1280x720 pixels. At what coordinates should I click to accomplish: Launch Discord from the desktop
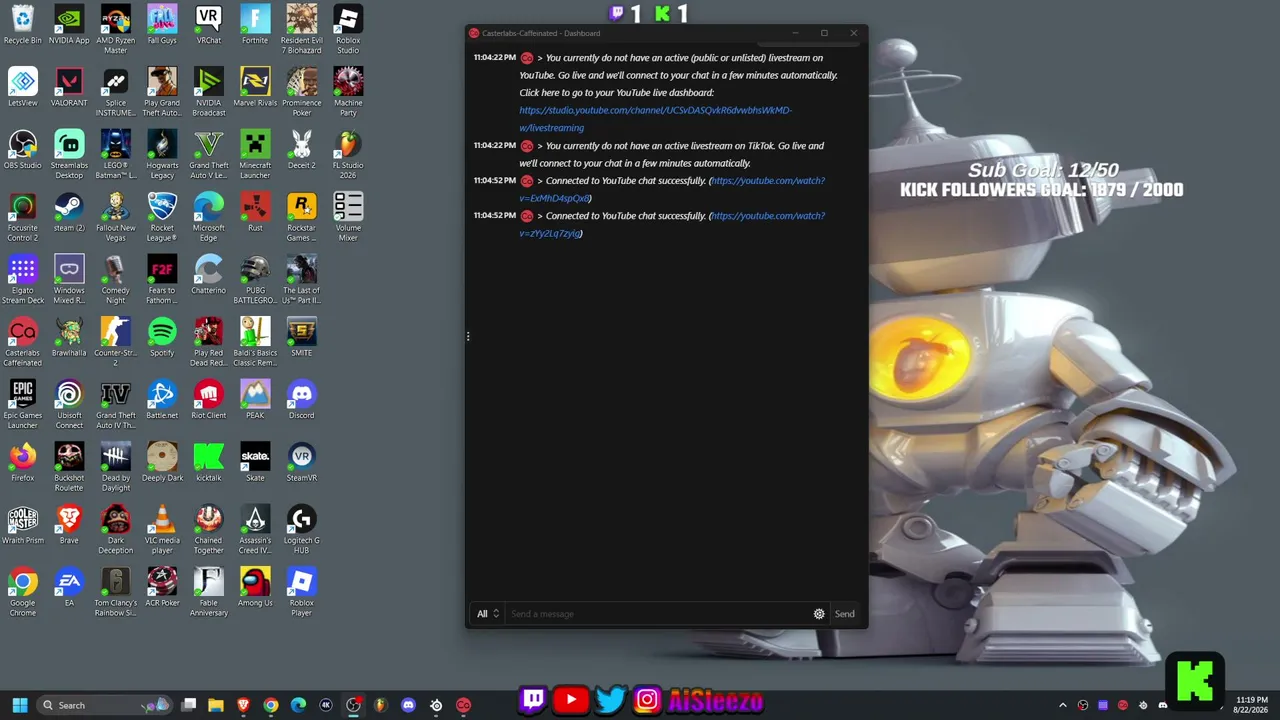(x=301, y=400)
